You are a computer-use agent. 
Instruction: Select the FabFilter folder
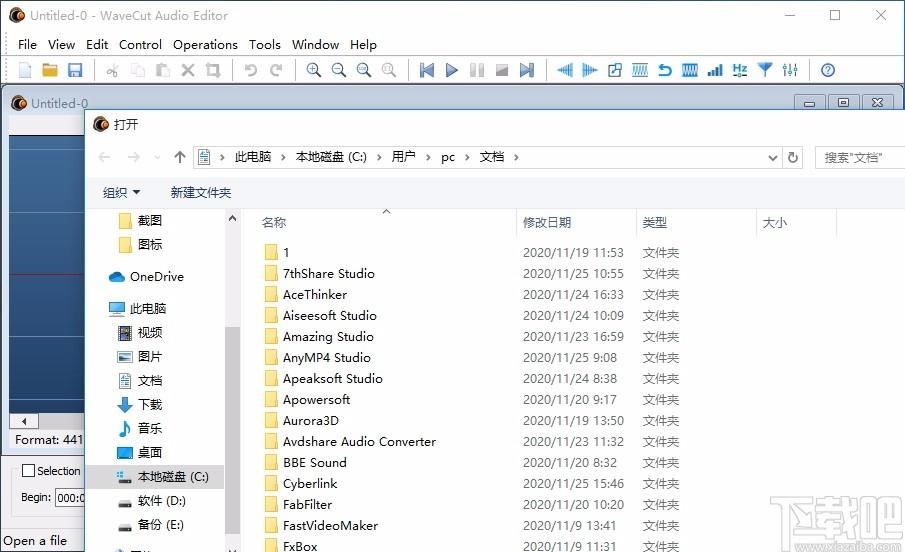pyautogui.click(x=298, y=505)
